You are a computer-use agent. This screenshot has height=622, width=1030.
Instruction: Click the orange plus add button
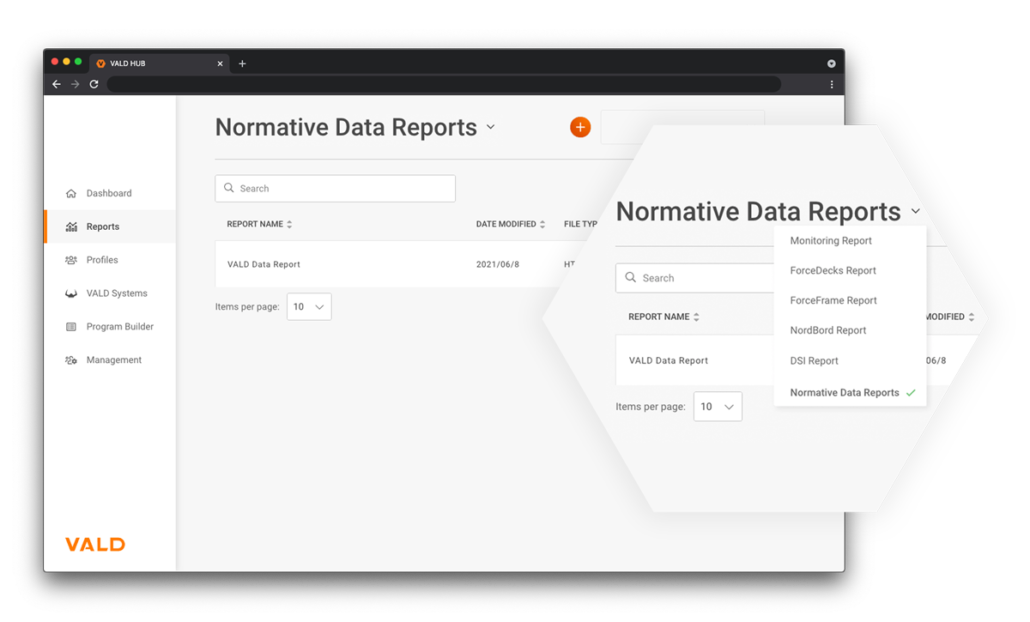[580, 127]
